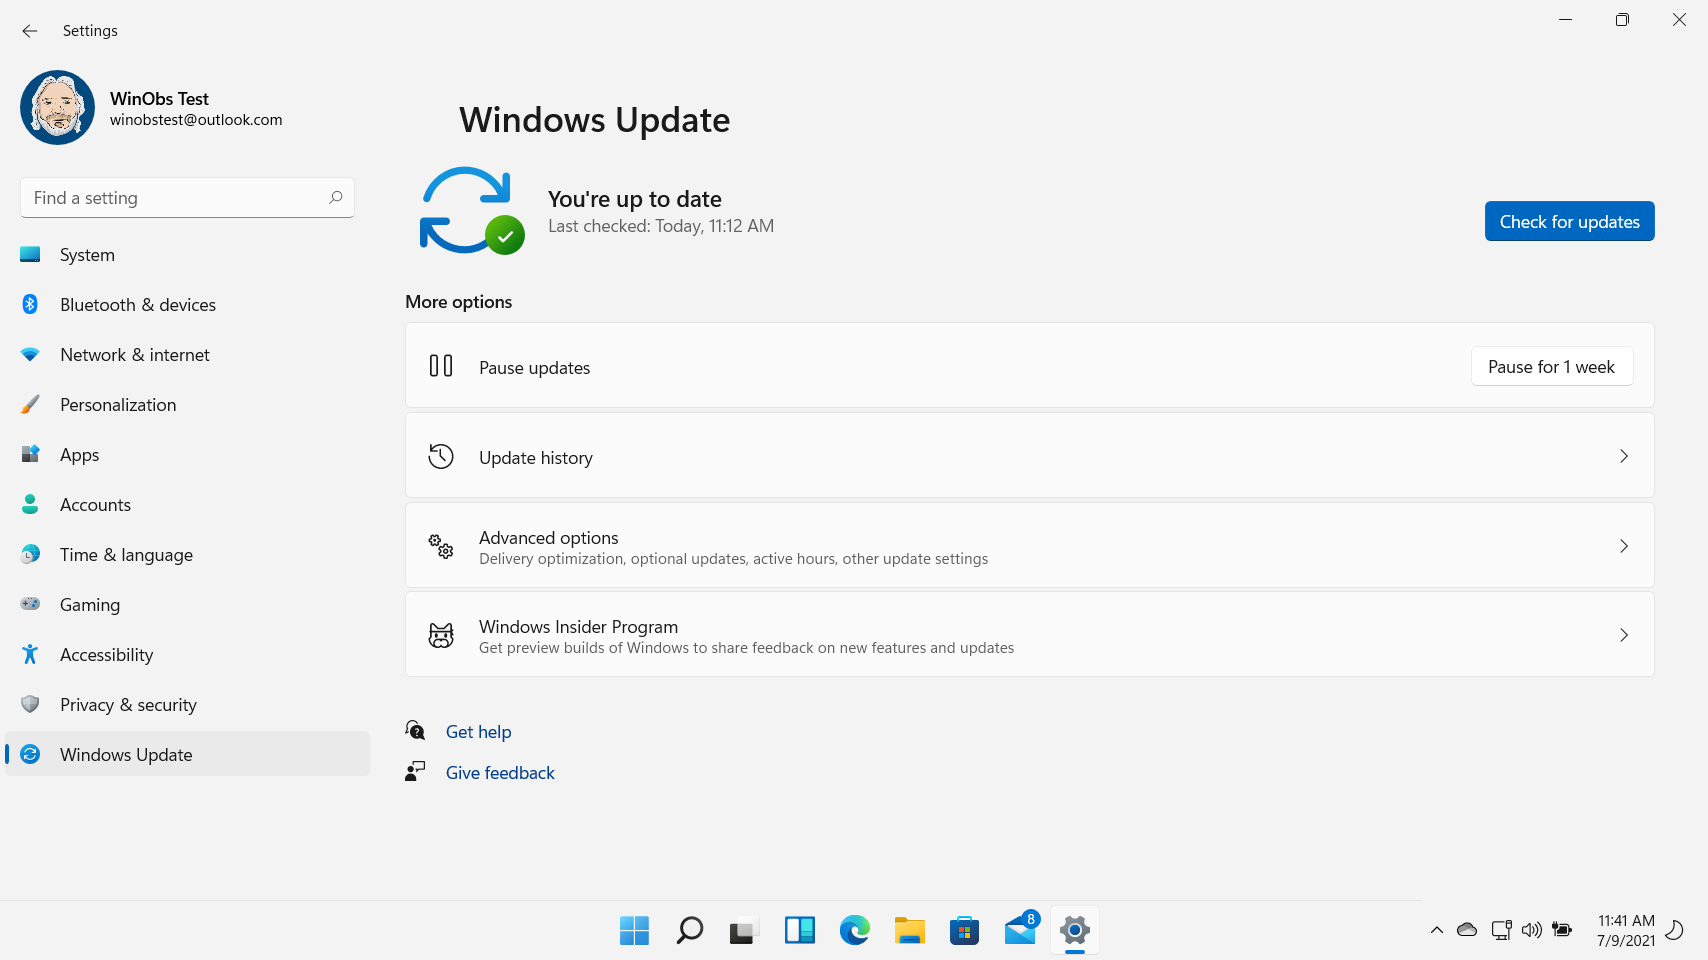Click the Accessibility settings icon

tap(30, 654)
